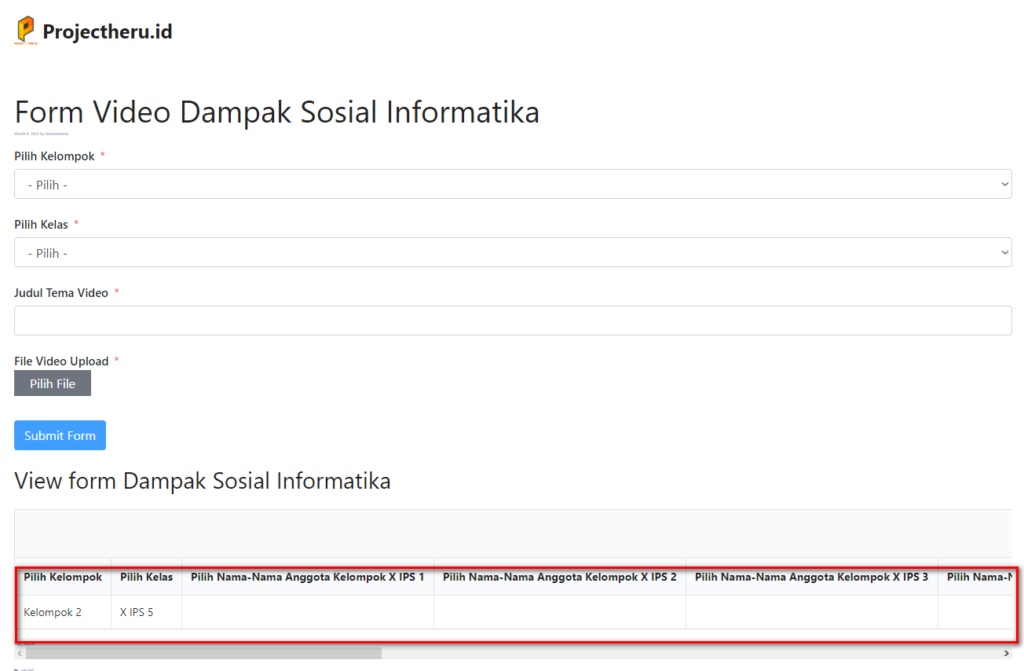Click the Projectheru.id logo icon

coord(25,31)
